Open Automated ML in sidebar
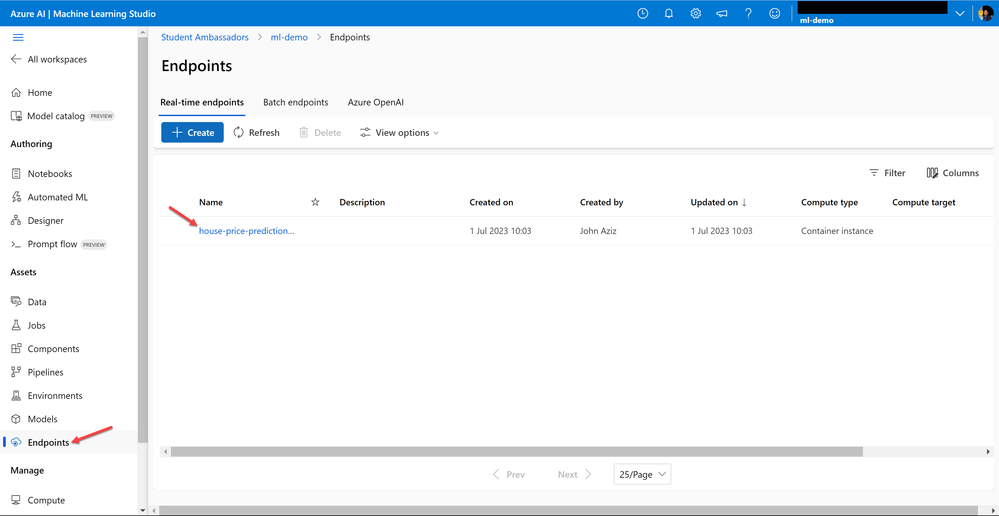 [50, 197]
